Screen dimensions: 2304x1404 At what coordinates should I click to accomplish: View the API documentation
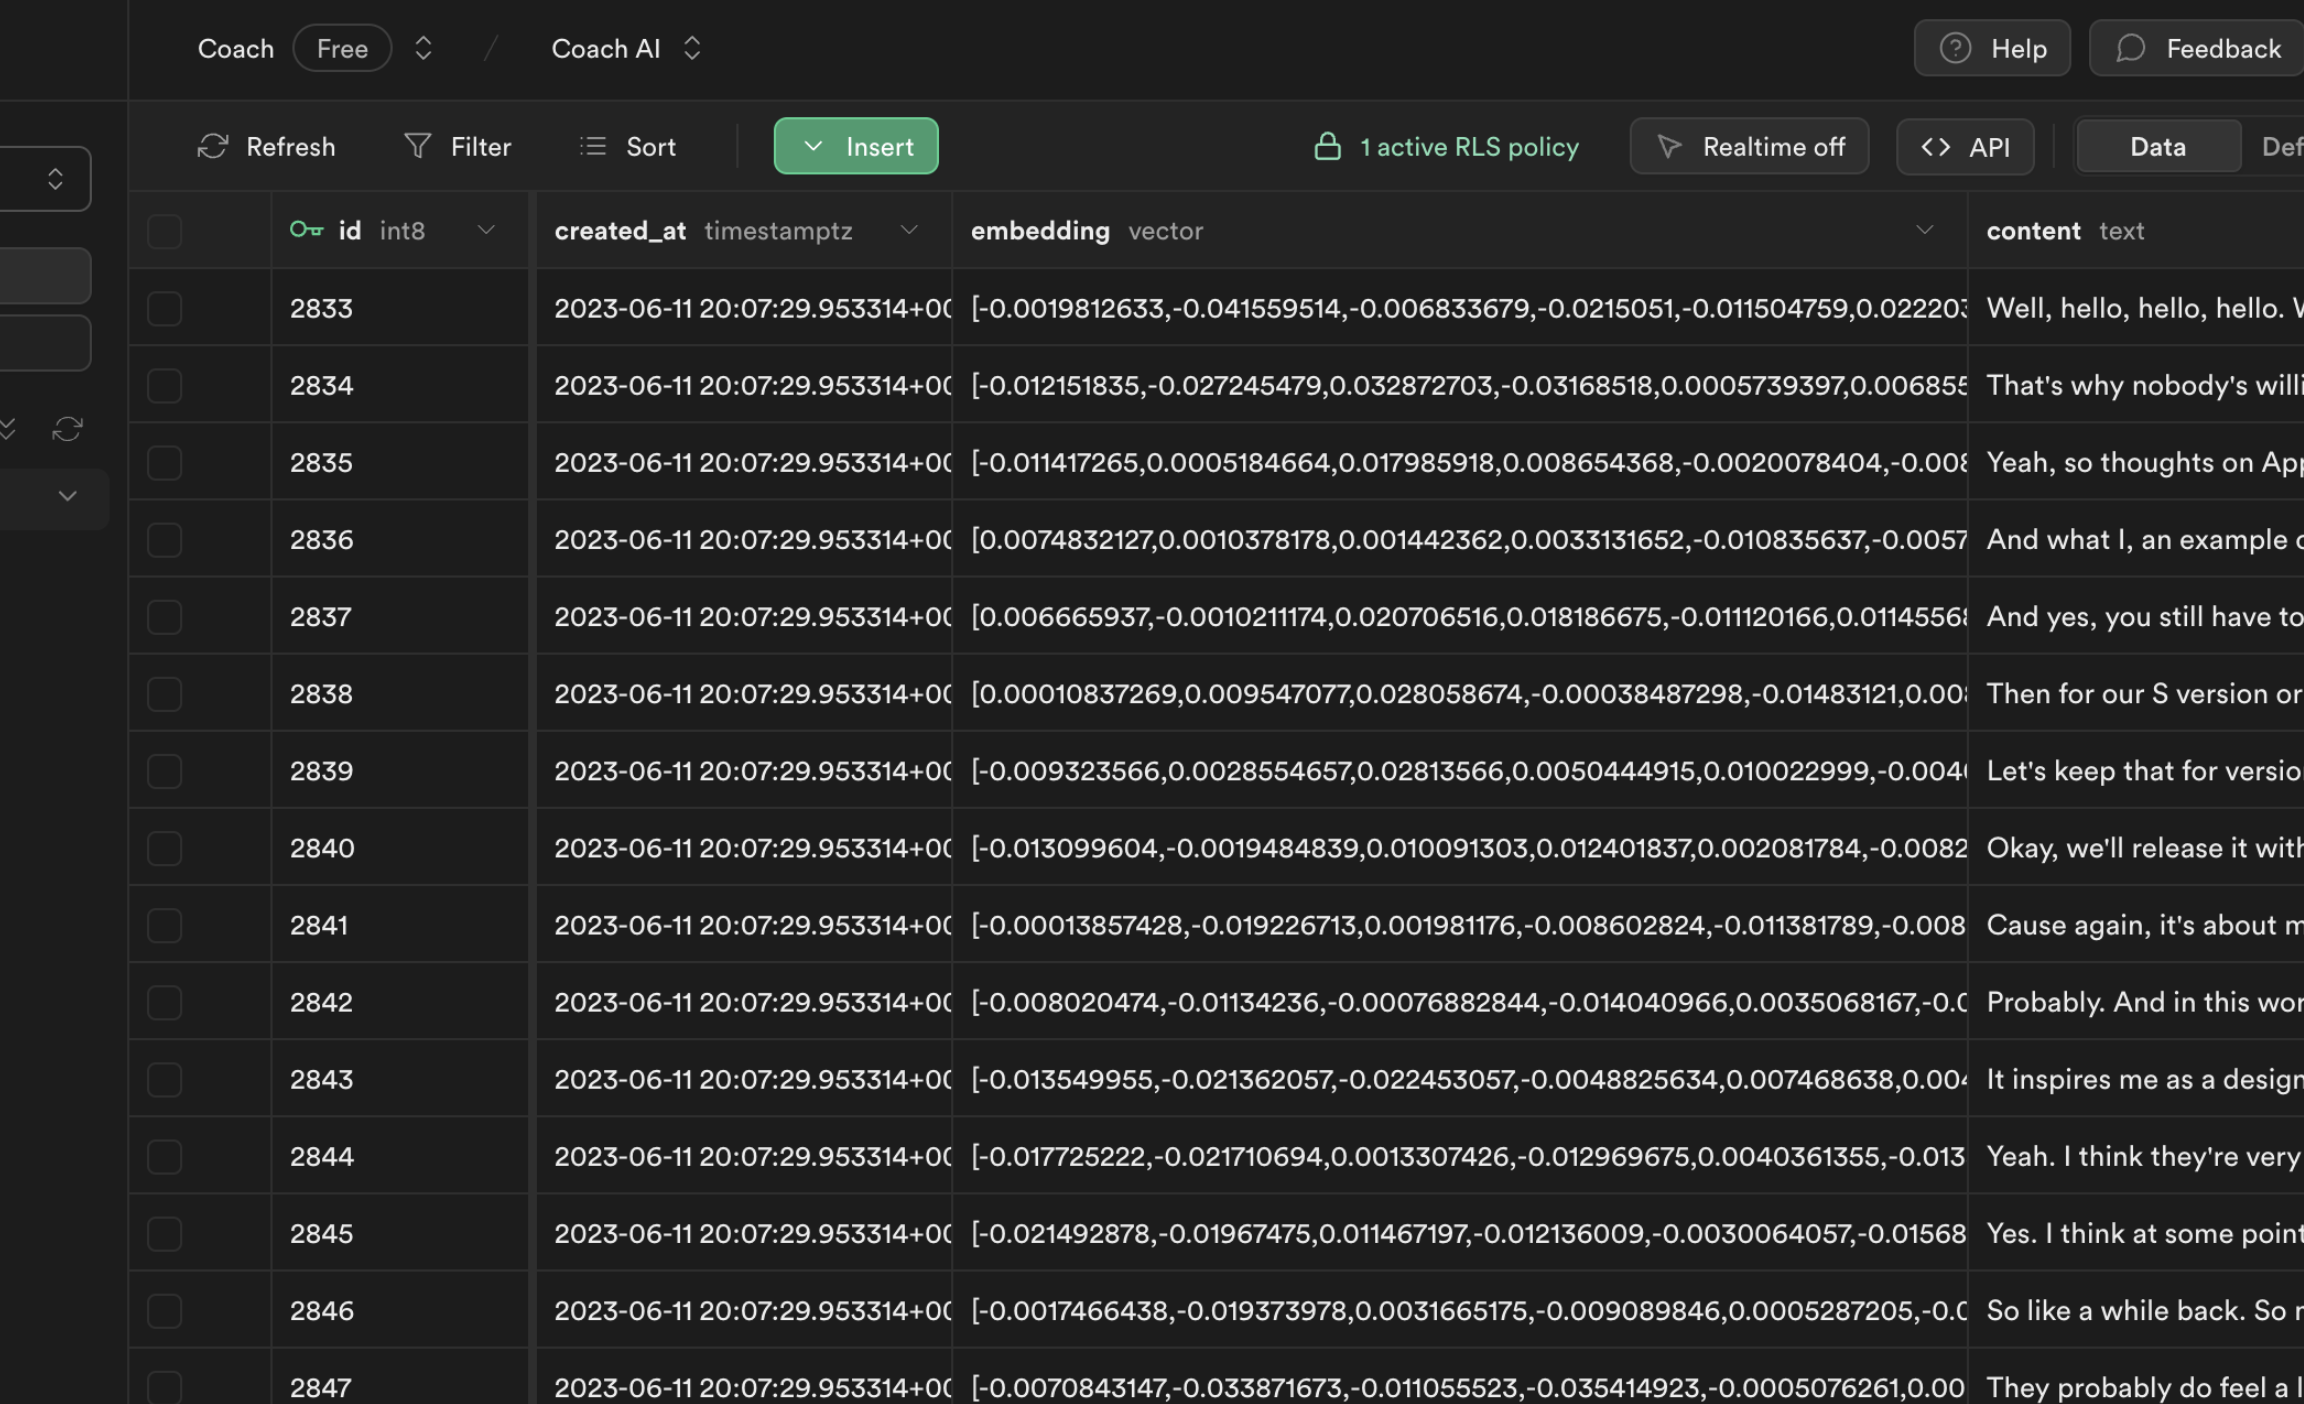[x=1964, y=146]
